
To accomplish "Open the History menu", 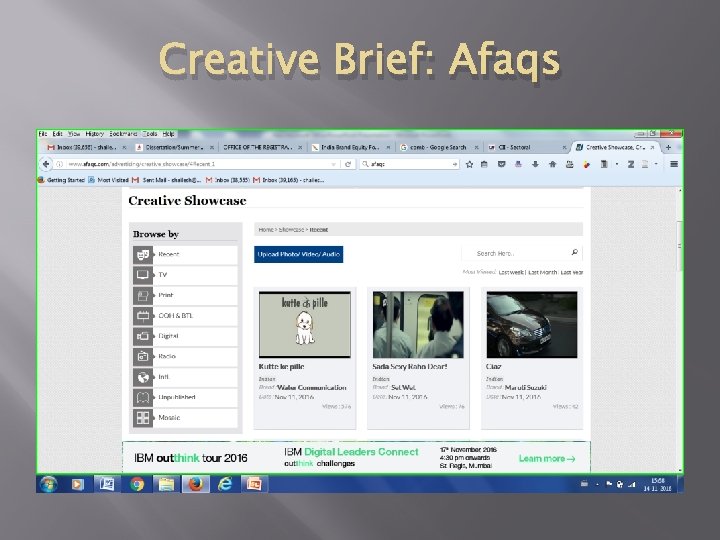I will tap(95, 134).
